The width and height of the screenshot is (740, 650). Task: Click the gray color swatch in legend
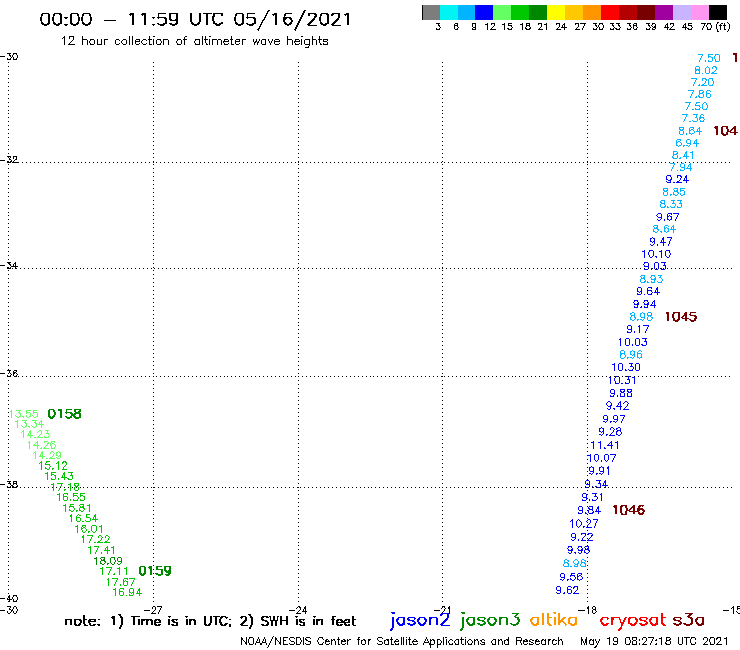[431, 12]
